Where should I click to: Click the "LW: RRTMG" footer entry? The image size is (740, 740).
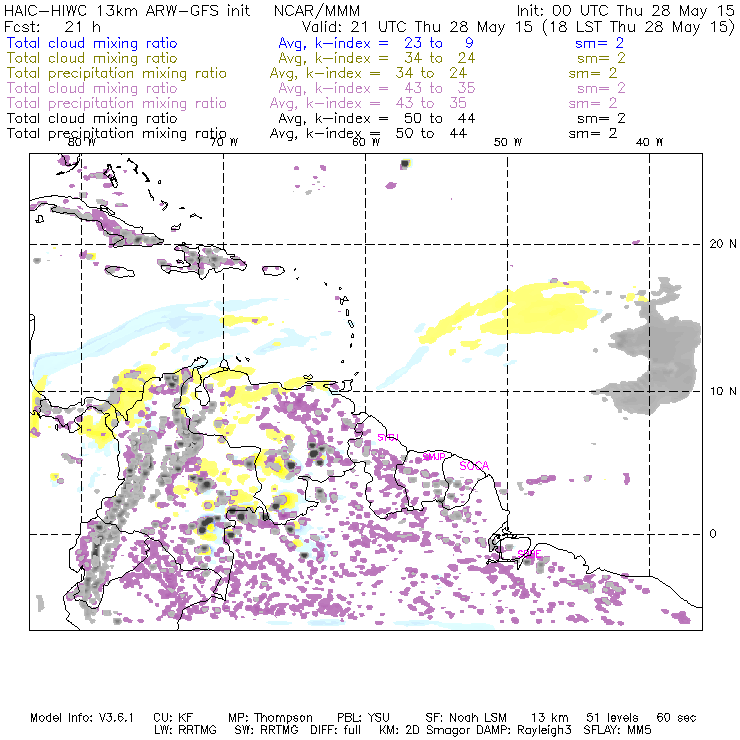point(185,730)
